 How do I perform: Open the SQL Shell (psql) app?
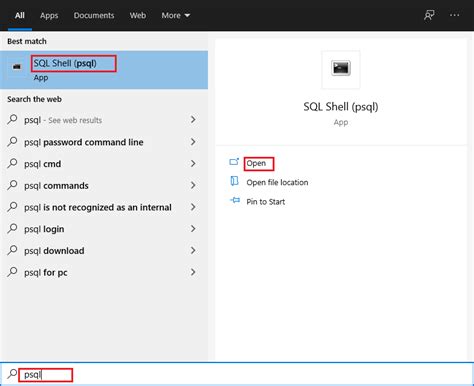pyautogui.click(x=256, y=163)
